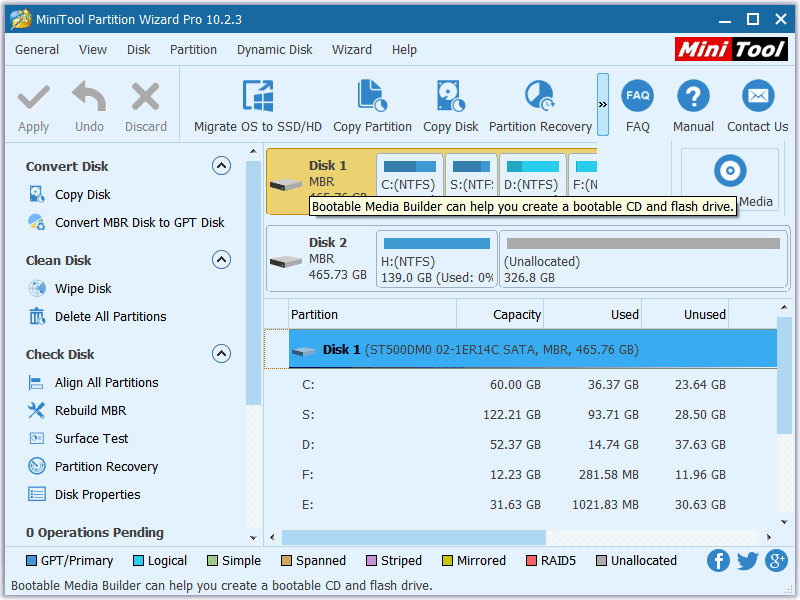Click the Partition column header
800x600 pixels.
click(x=372, y=315)
